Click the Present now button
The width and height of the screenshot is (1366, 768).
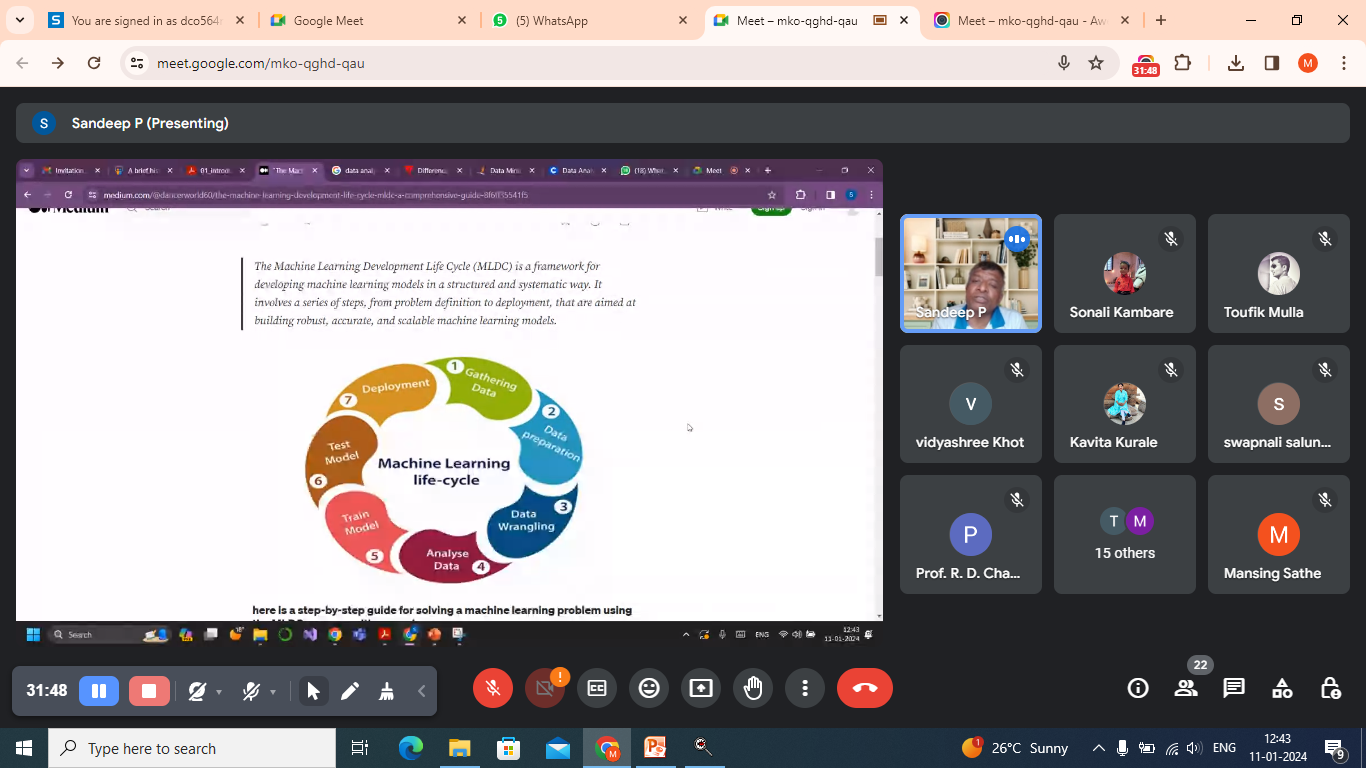[701, 688]
